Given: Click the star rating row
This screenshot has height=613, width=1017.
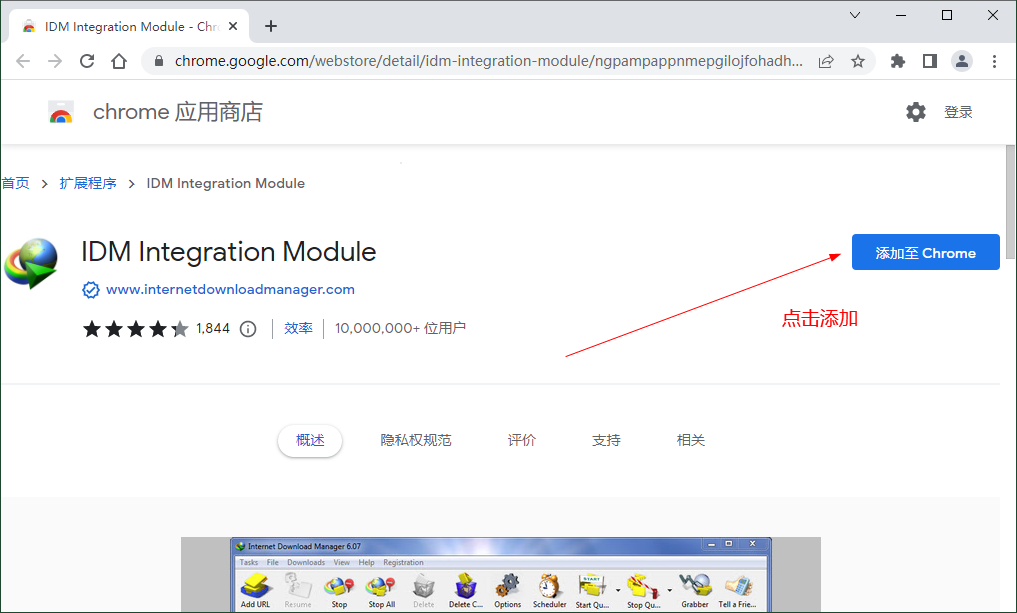Looking at the screenshot, I should pos(136,329).
